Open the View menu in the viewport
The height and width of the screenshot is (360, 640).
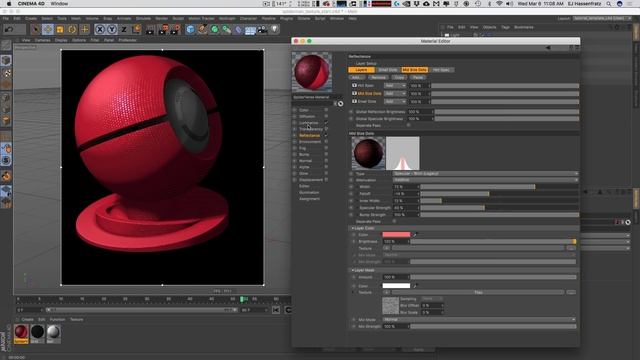click(26, 40)
